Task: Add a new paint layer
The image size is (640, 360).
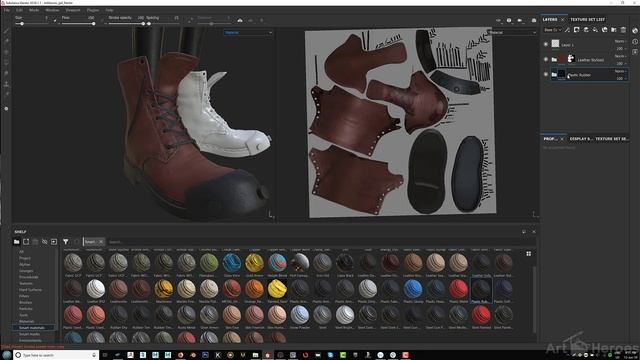Action: tap(586, 30)
